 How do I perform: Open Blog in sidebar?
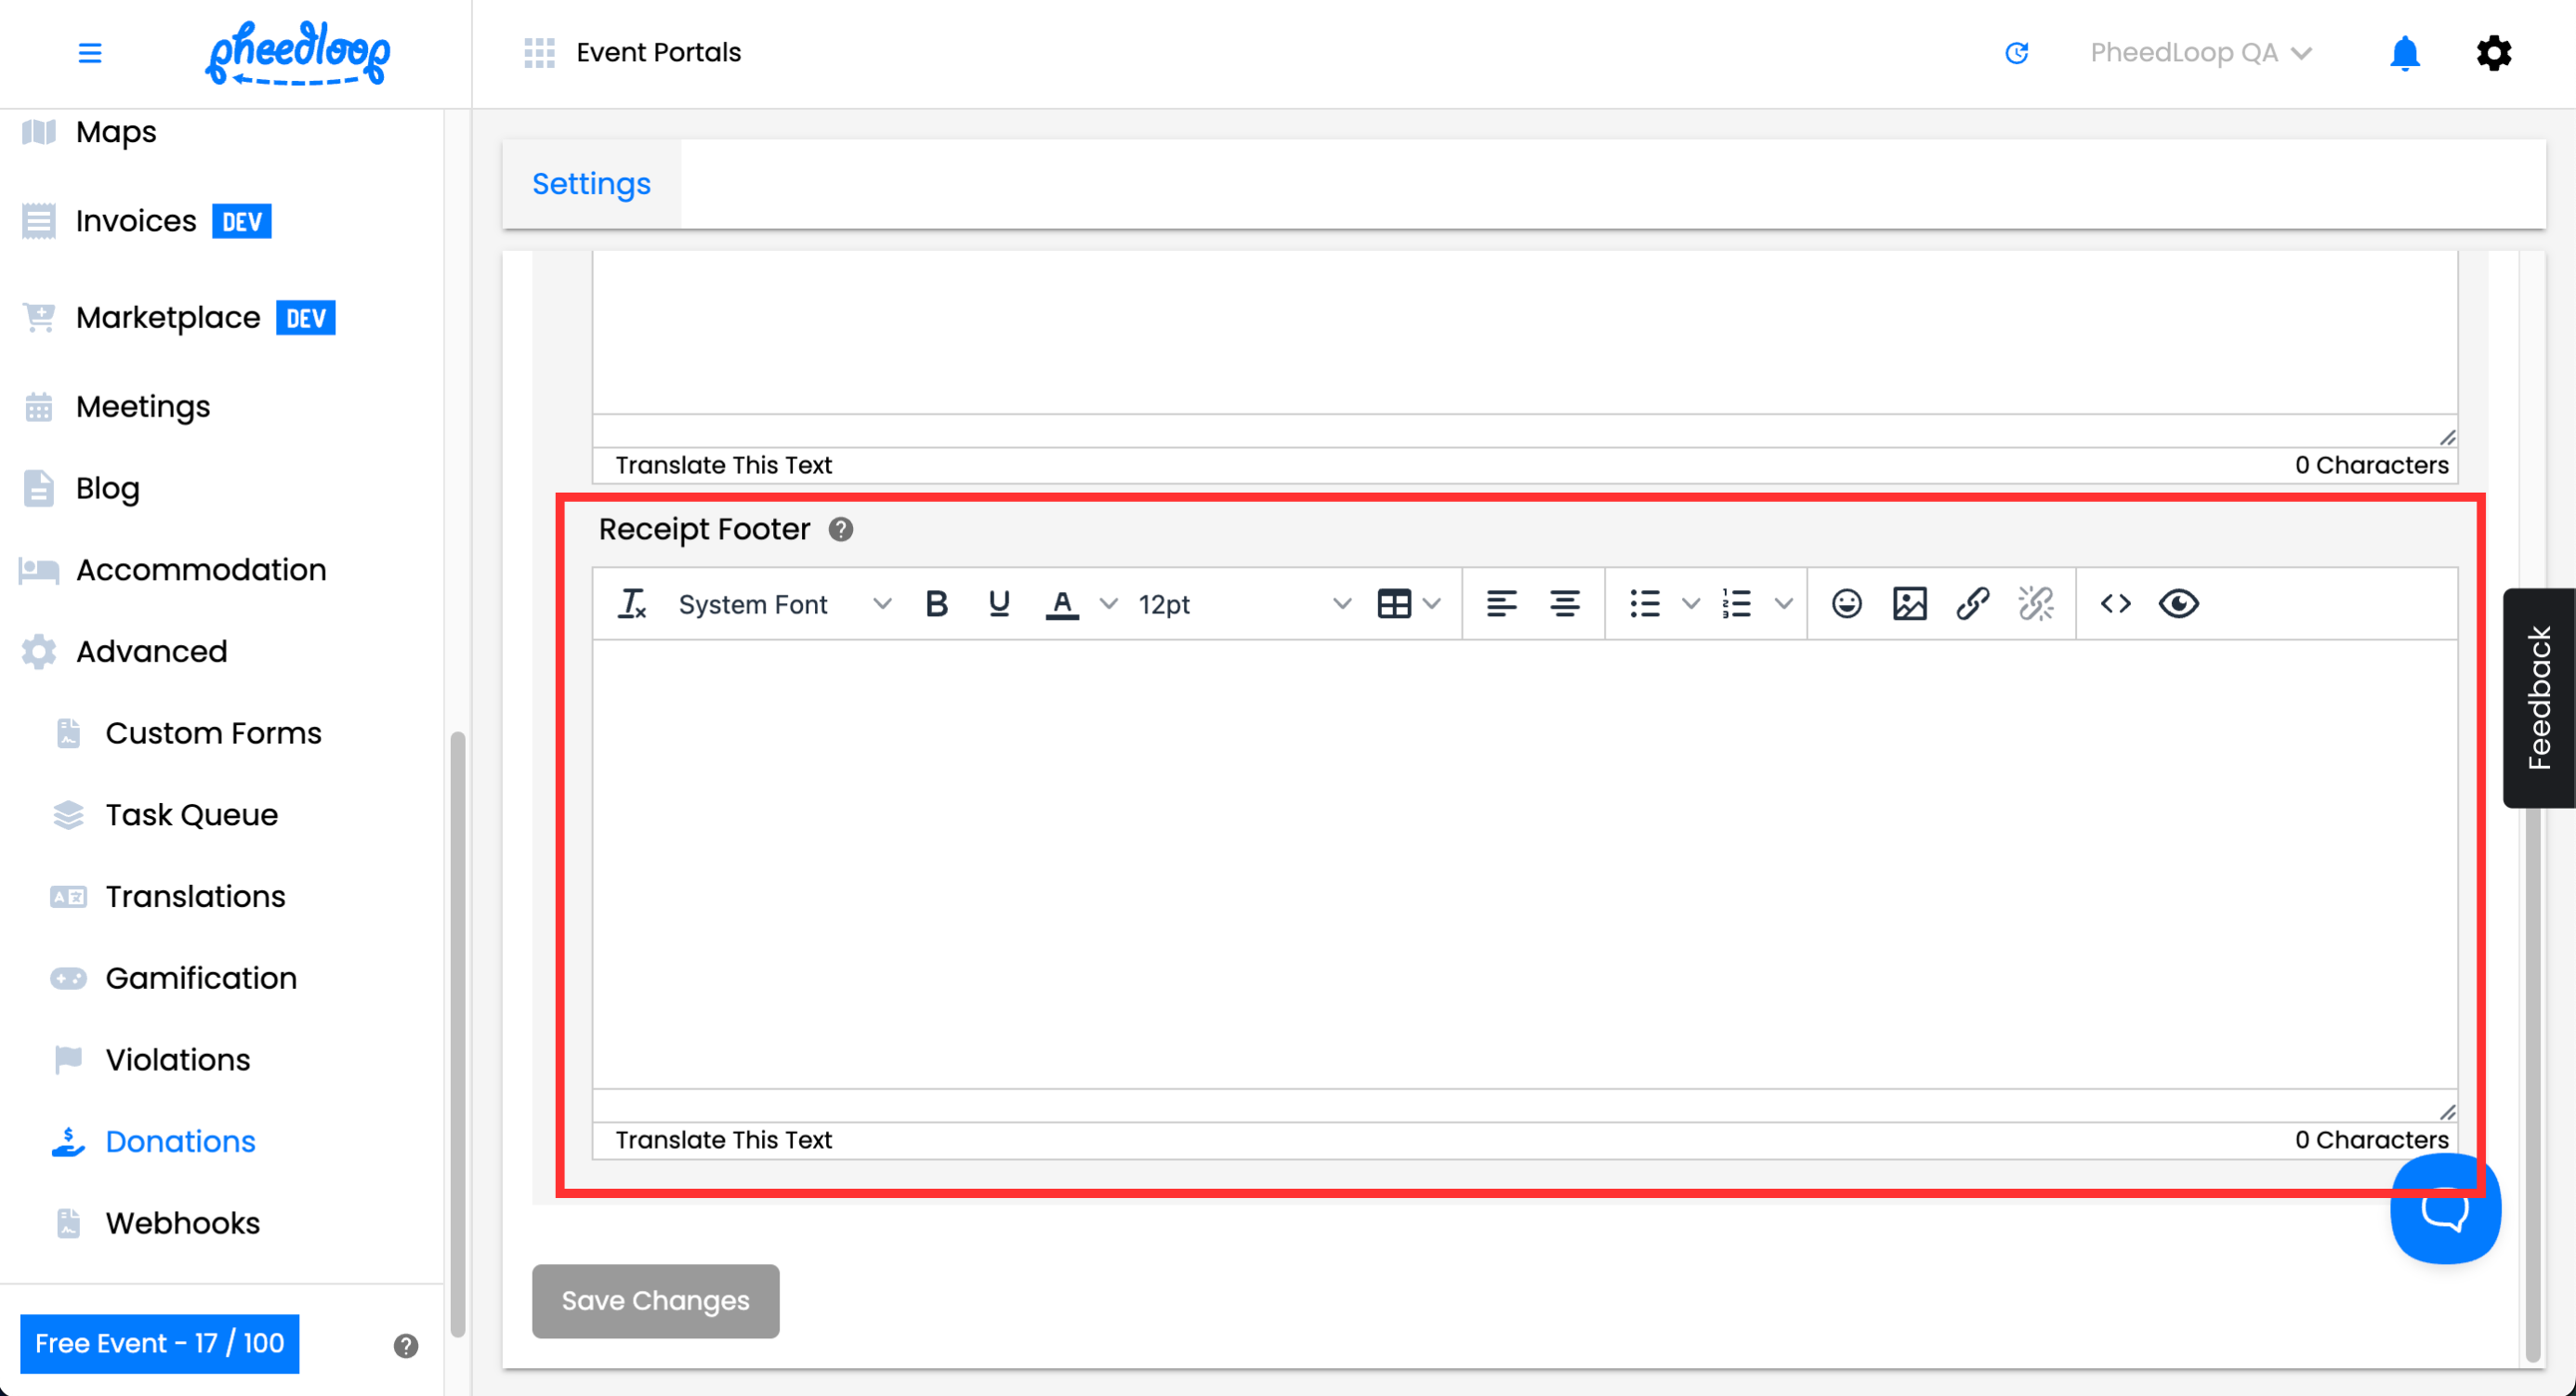pyautogui.click(x=108, y=489)
